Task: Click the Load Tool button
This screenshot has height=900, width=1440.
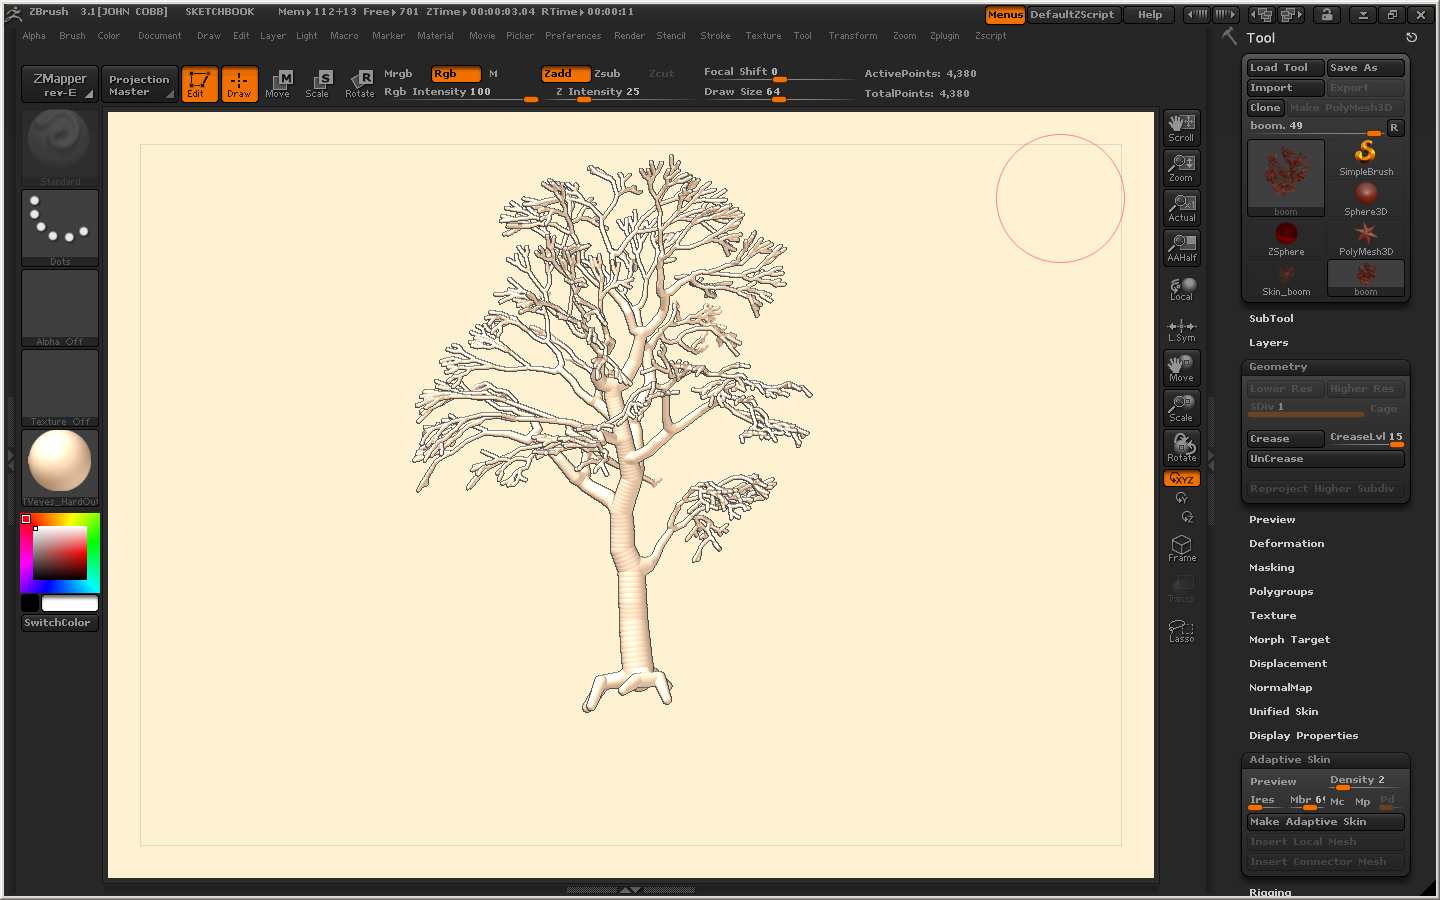Action: point(1285,68)
